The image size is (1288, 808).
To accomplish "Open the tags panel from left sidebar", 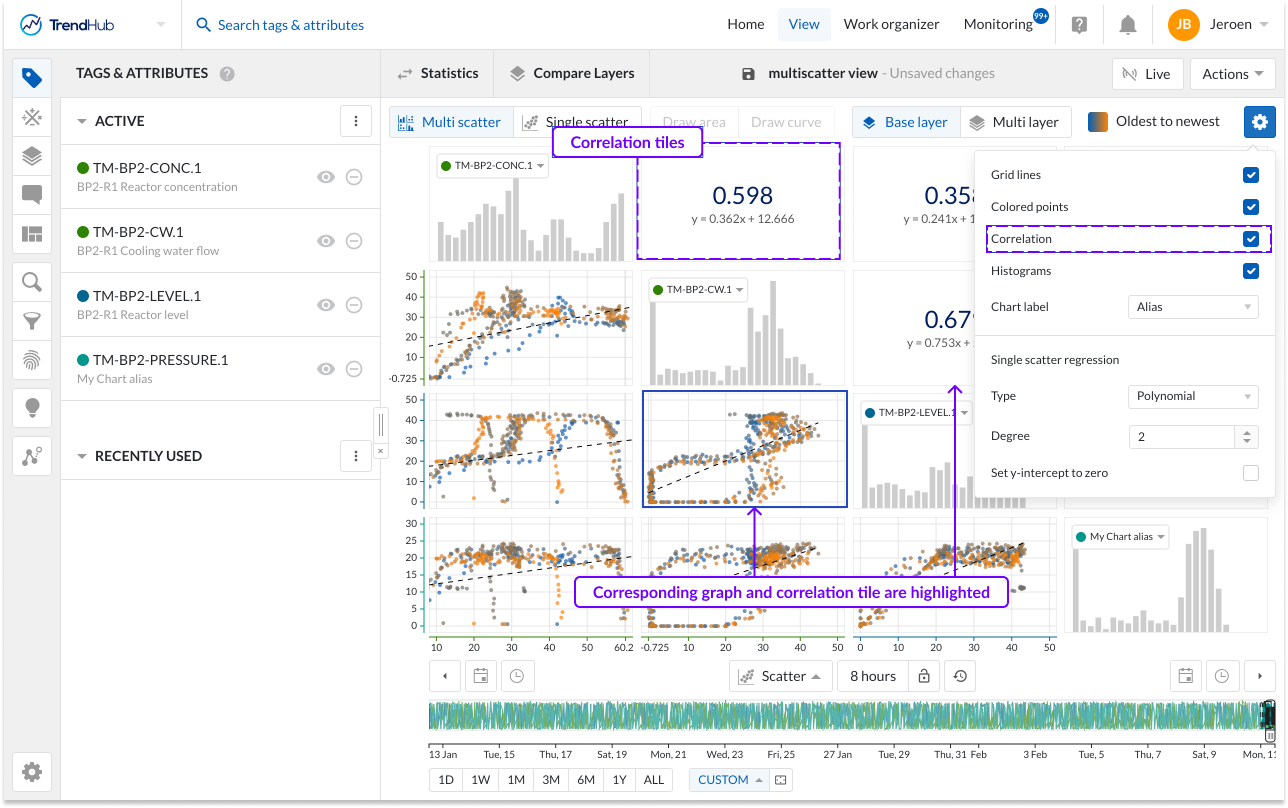I will pyautogui.click(x=32, y=78).
